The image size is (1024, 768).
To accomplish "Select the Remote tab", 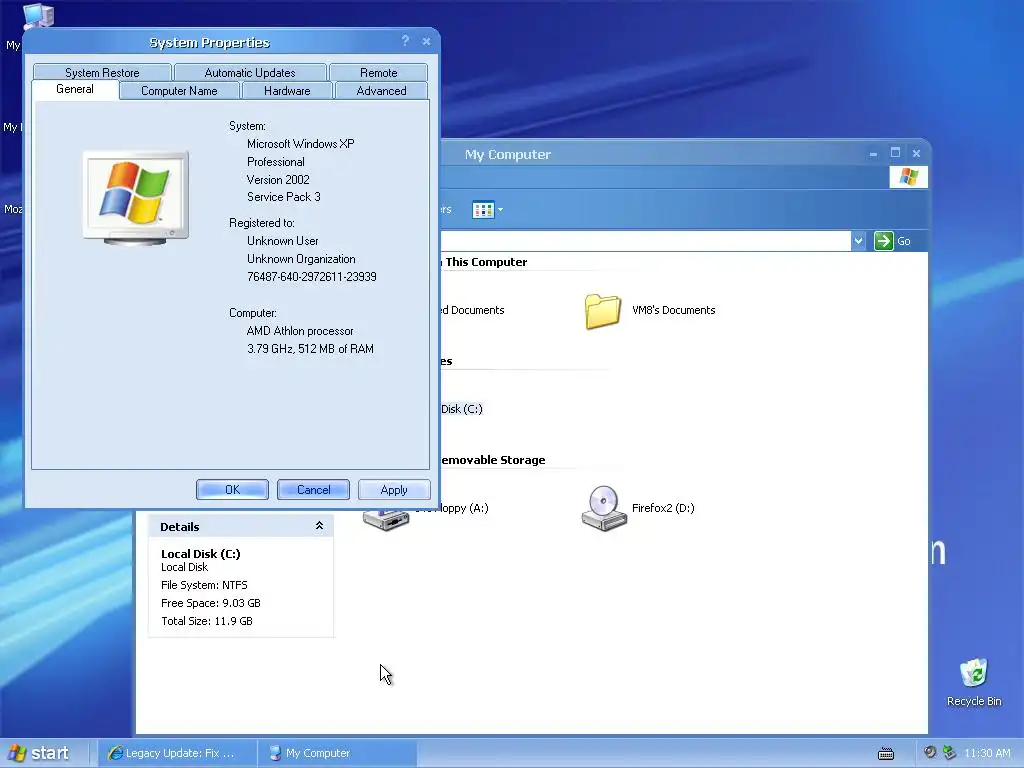I will 379,72.
